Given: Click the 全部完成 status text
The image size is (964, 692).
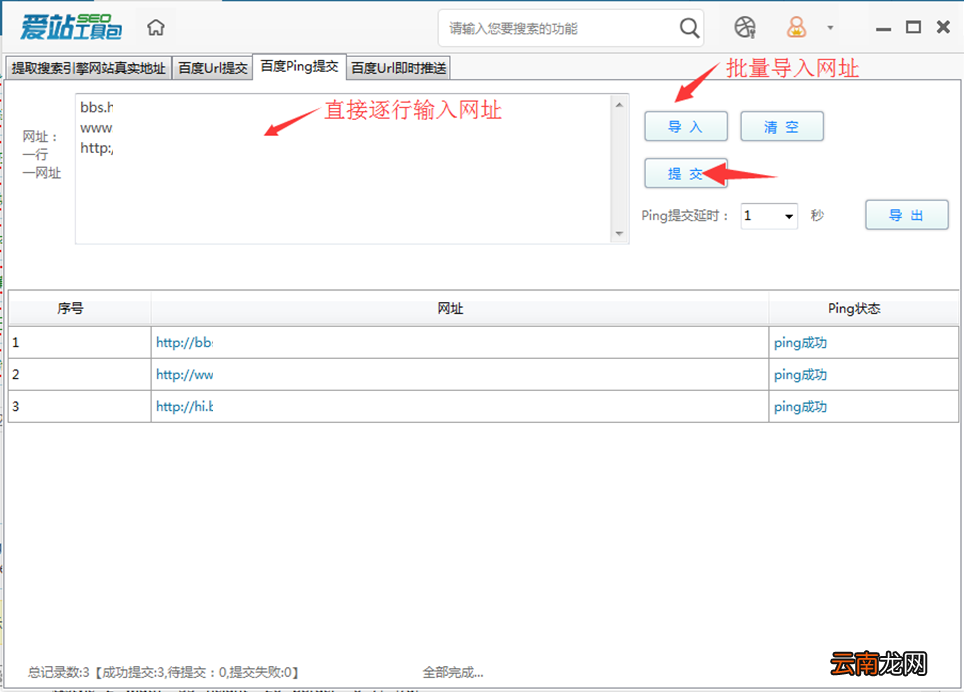Looking at the screenshot, I should [x=453, y=672].
